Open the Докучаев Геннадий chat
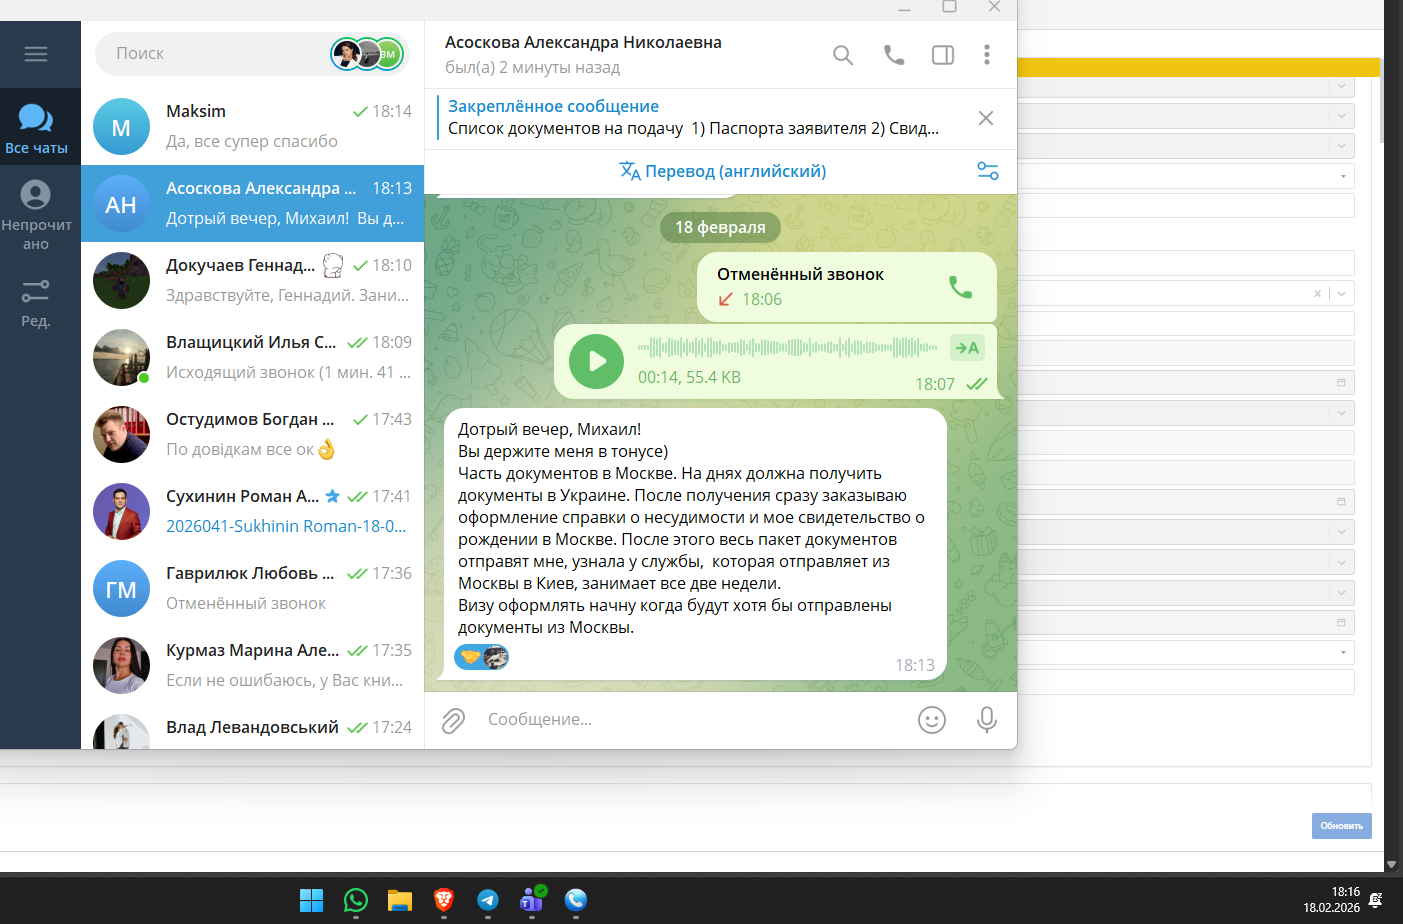The width and height of the screenshot is (1403, 924). tap(253, 280)
